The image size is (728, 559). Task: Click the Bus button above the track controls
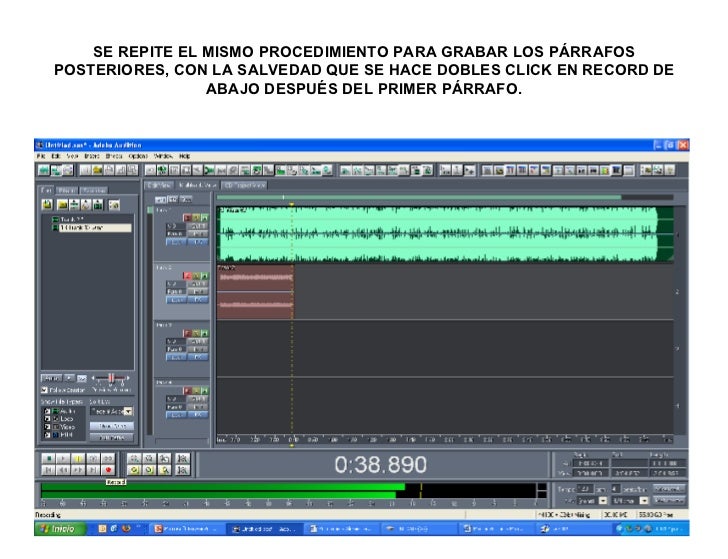pyautogui.click(x=186, y=200)
